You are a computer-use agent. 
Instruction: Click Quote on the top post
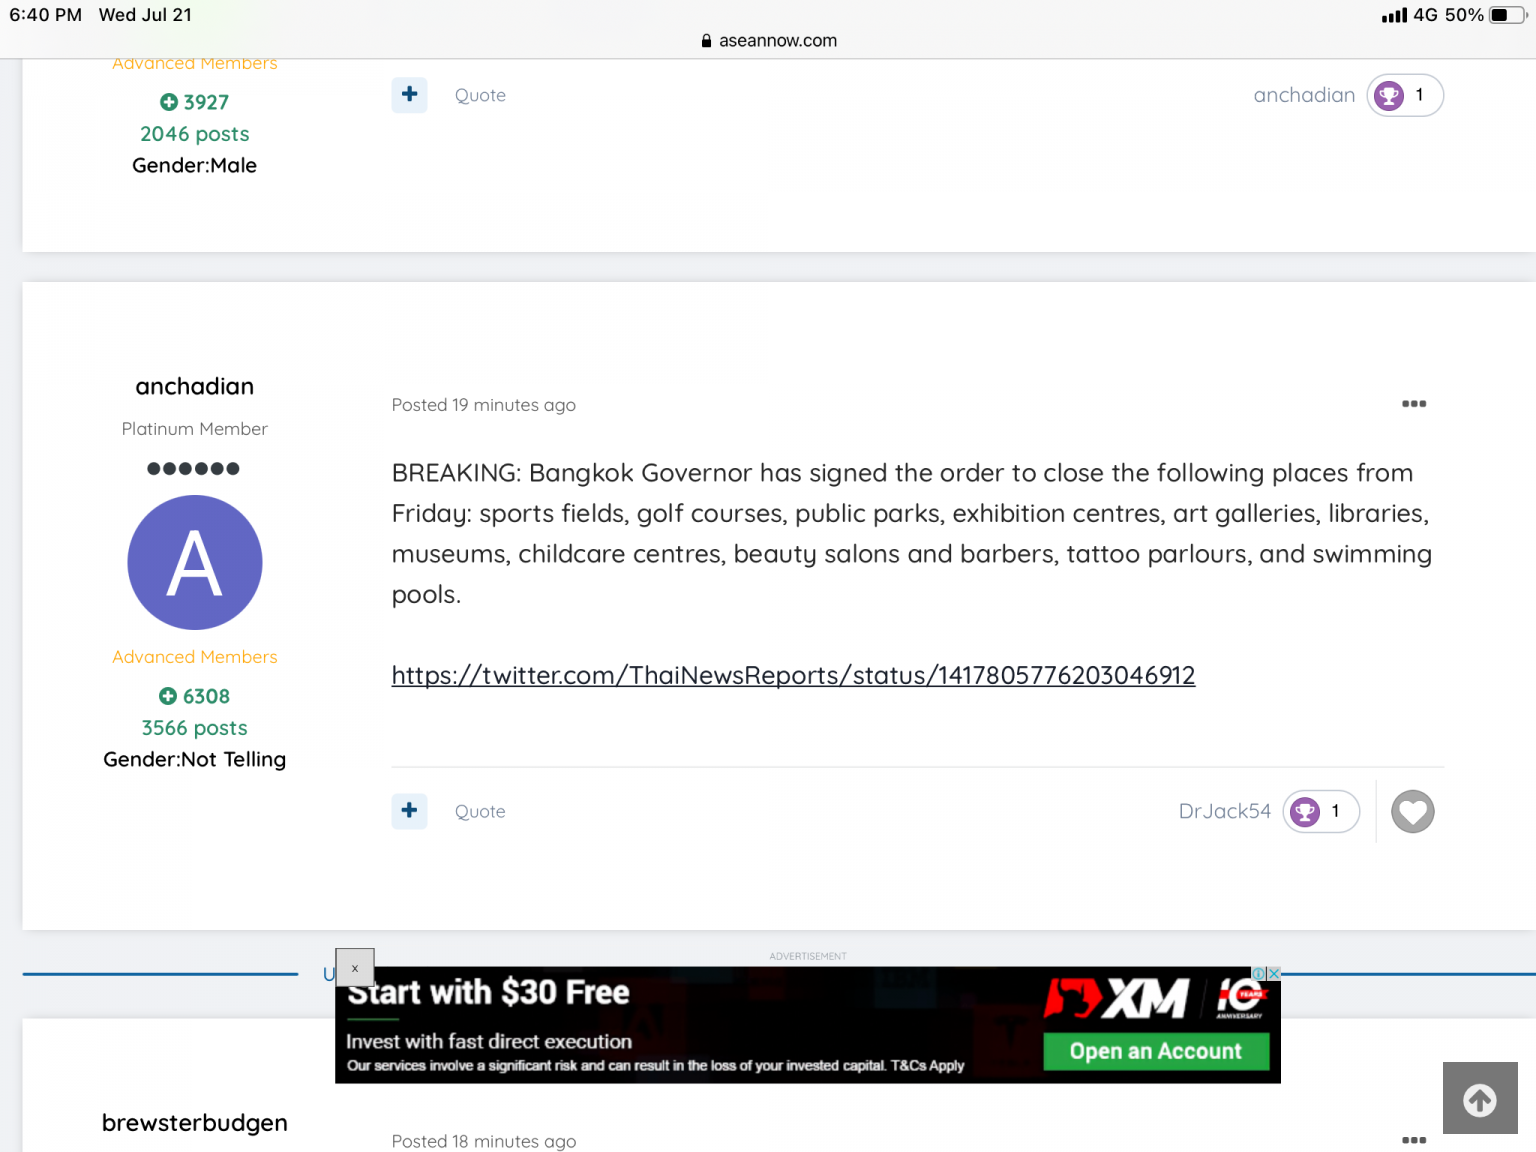tap(480, 95)
